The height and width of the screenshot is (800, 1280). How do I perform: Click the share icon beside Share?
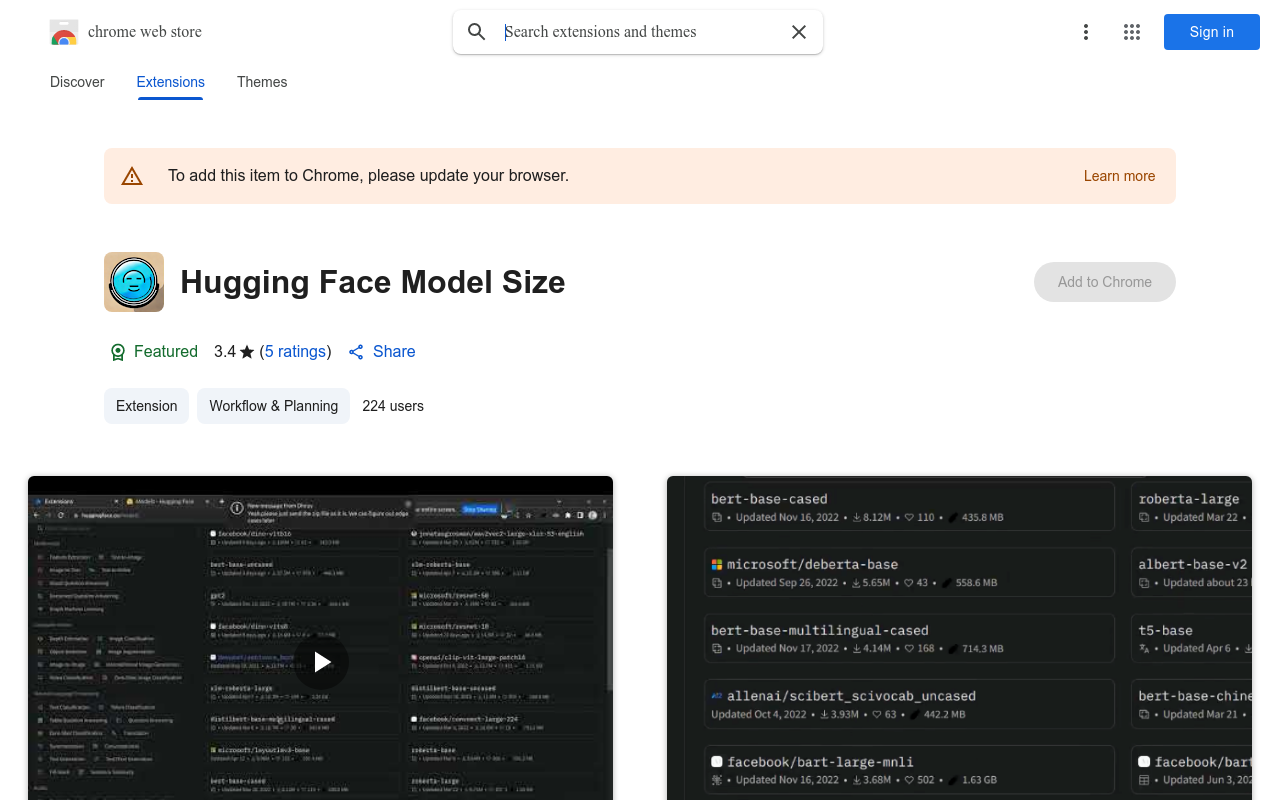(x=356, y=352)
